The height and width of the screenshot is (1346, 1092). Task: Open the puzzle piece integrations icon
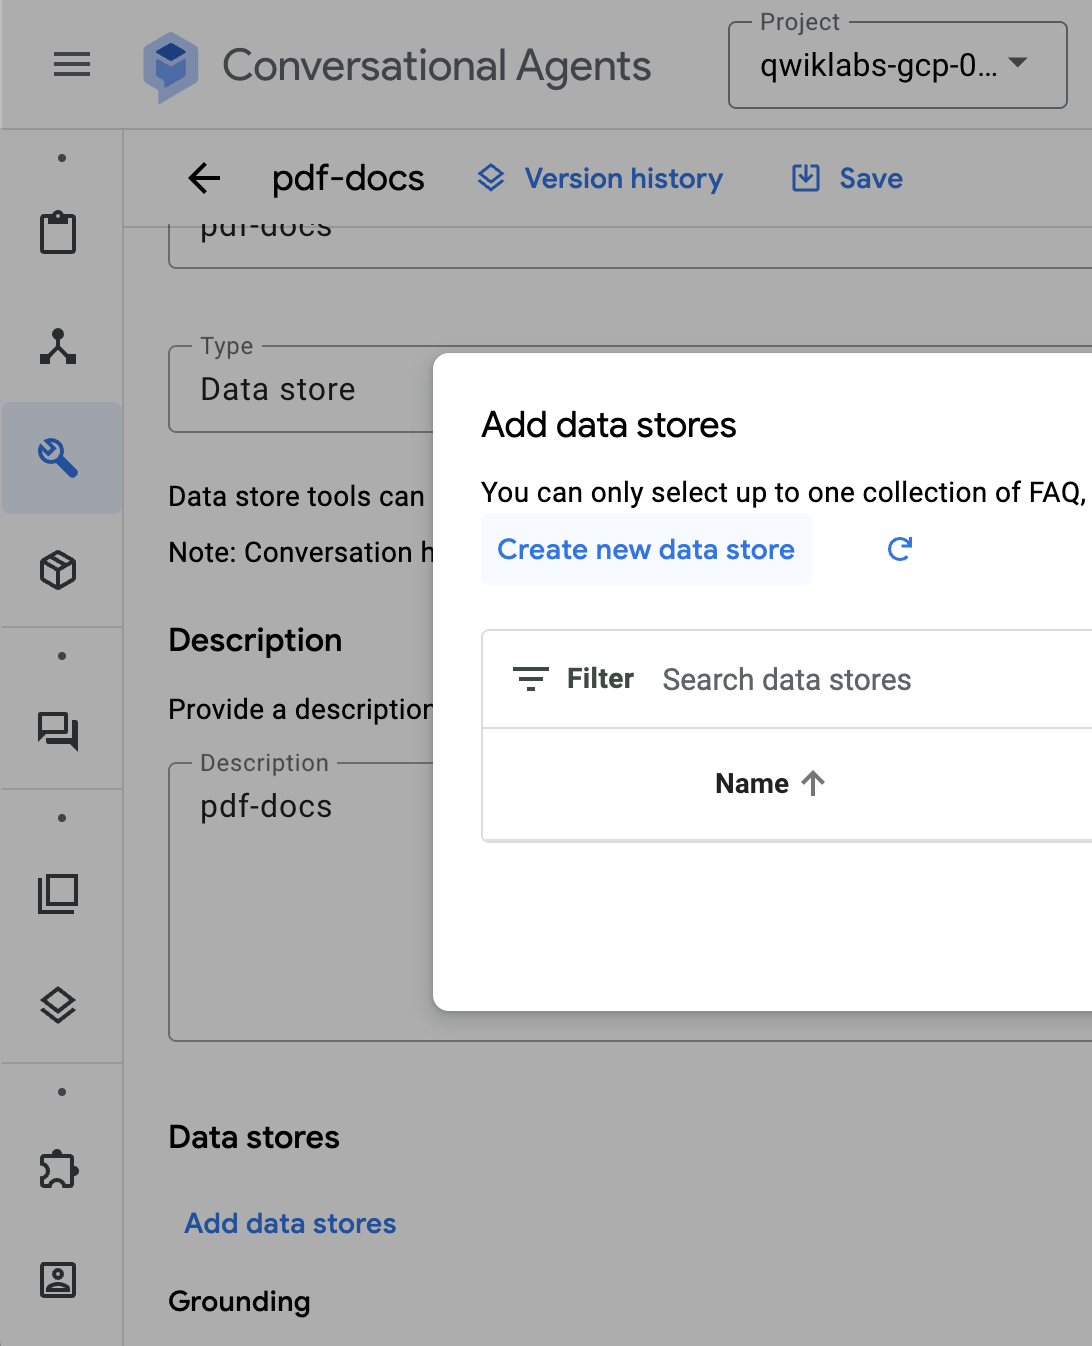(x=58, y=1168)
